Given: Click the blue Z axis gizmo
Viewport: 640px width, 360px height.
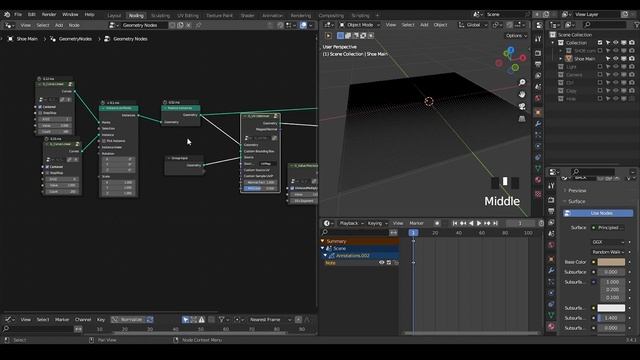Looking at the screenshot, I should point(511,49).
